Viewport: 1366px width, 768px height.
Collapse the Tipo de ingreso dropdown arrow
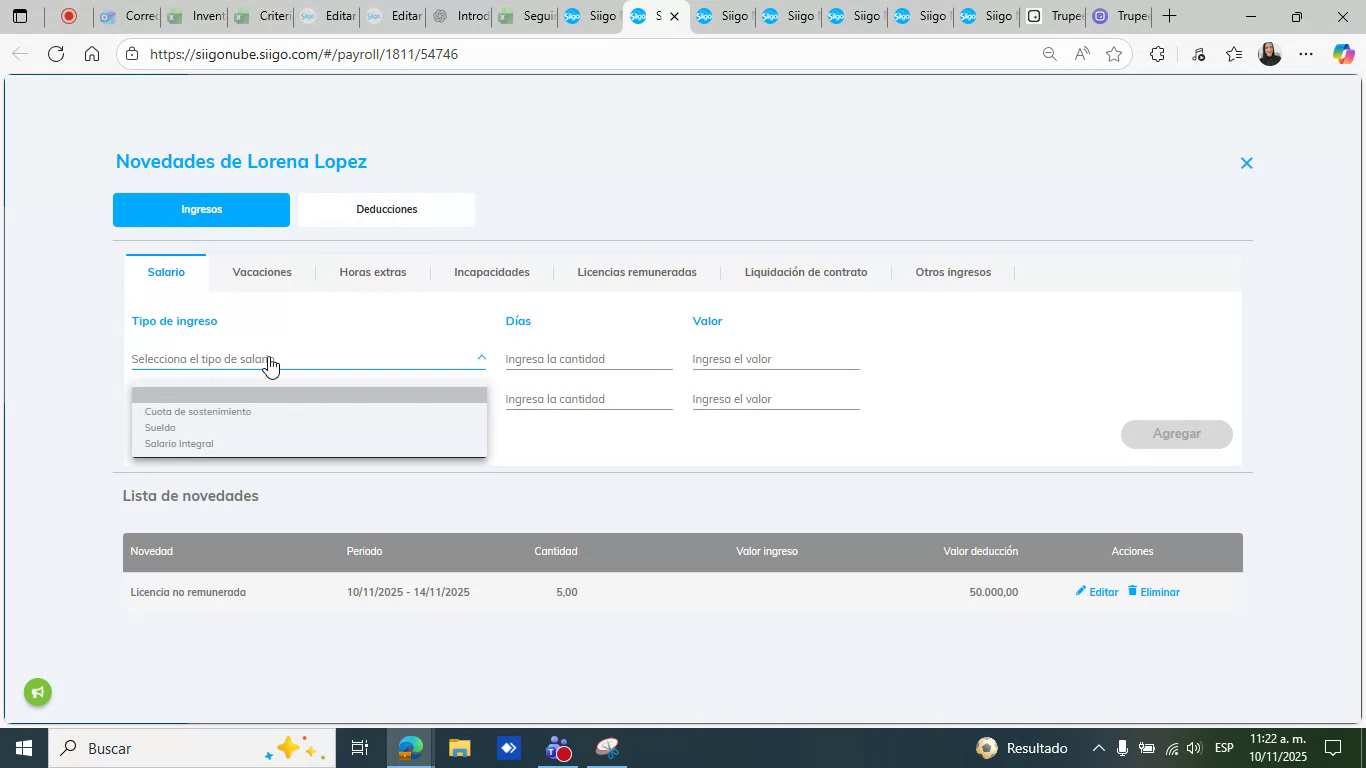tap(481, 357)
